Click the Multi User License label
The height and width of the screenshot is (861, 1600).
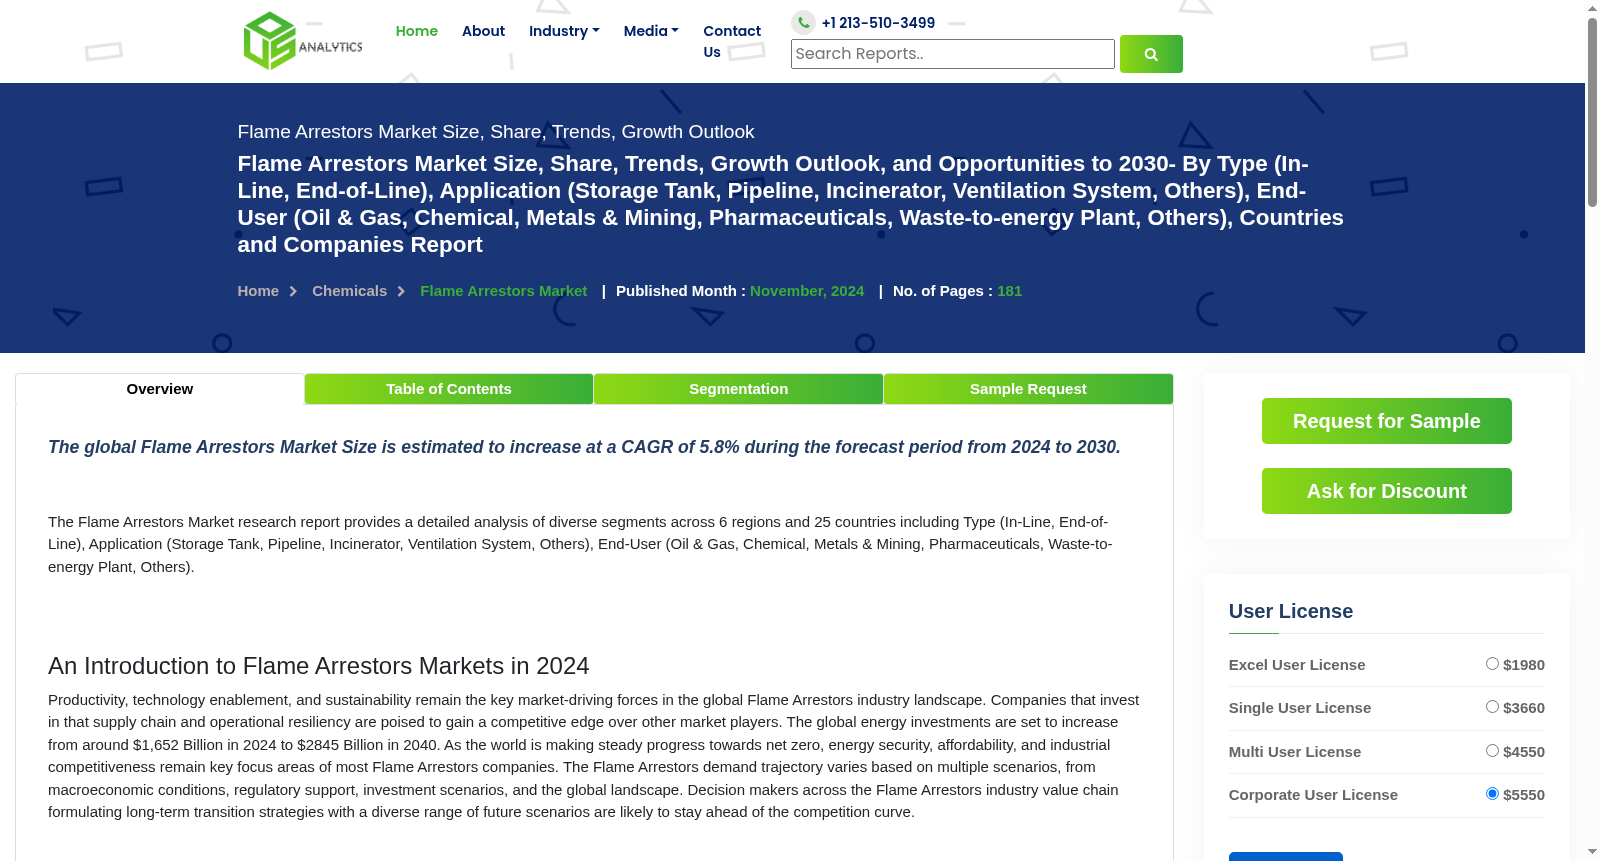pyautogui.click(x=1295, y=752)
